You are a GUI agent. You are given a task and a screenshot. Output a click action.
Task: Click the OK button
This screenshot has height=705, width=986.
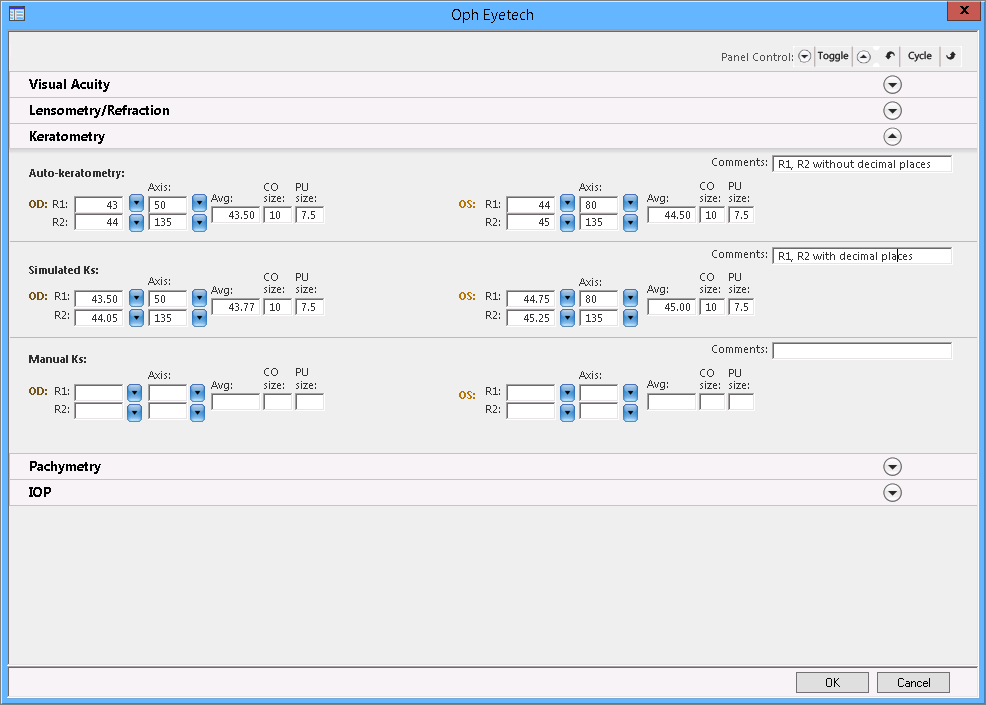click(832, 682)
